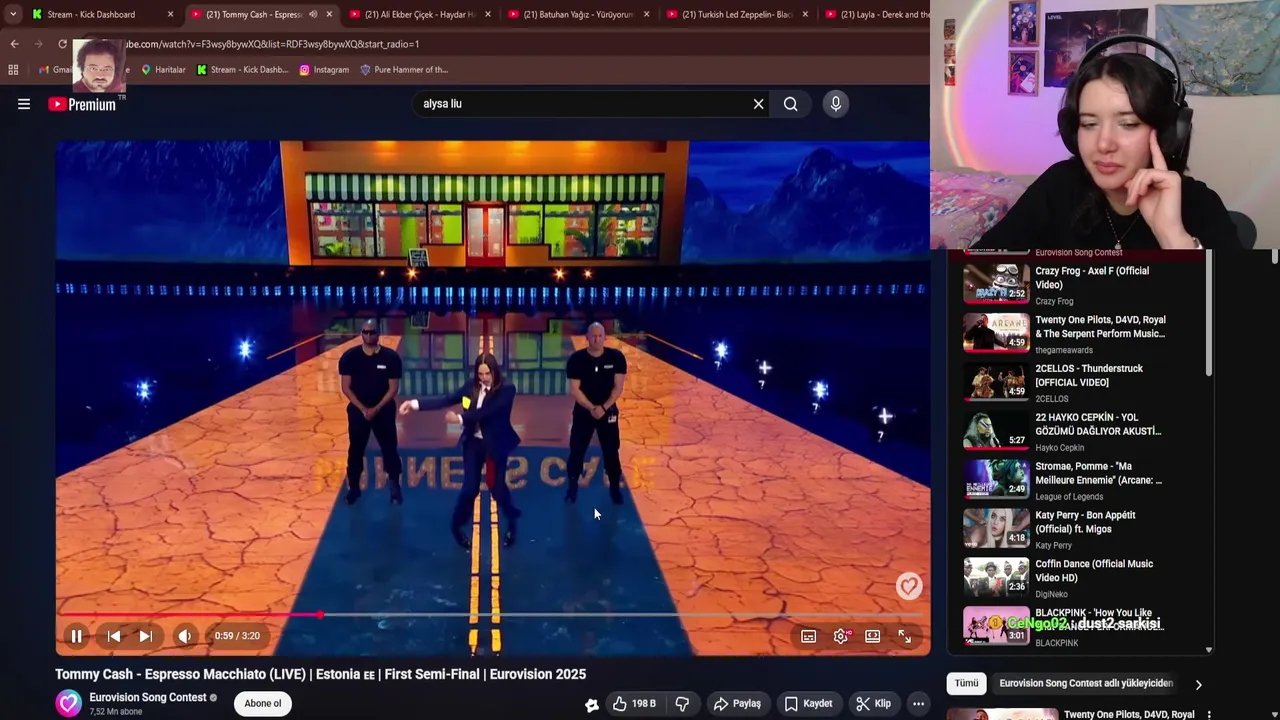
Task: Switch to the Batuhan Yağız tab
Action: tap(578, 14)
